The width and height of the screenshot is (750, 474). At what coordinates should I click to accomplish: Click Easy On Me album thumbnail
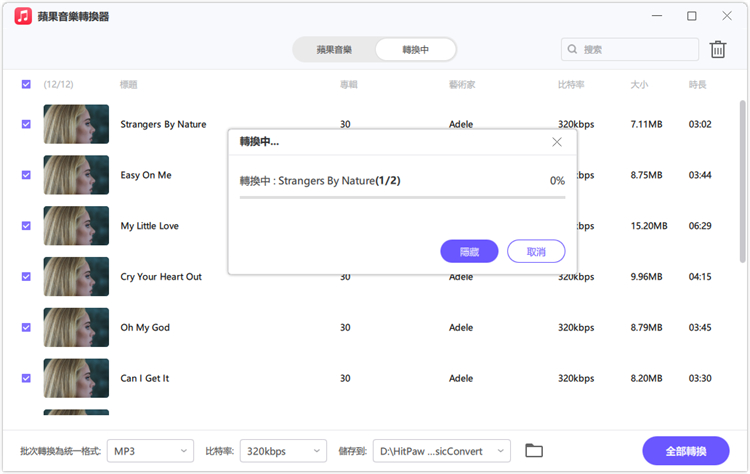(x=76, y=175)
